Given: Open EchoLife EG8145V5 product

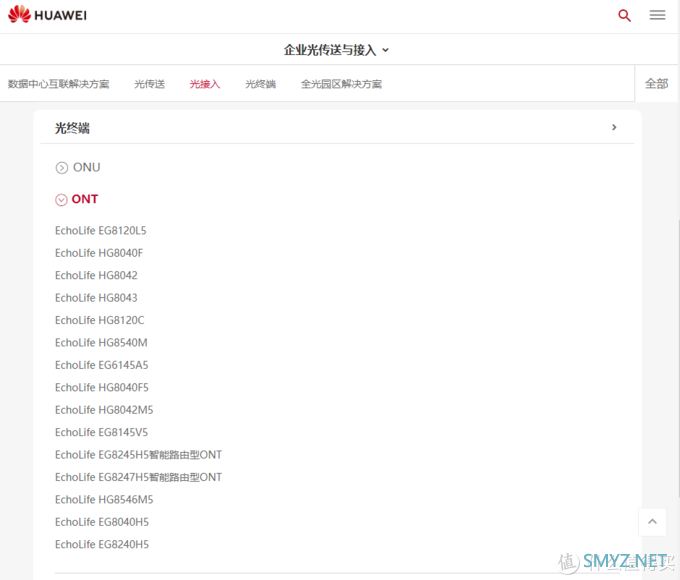Looking at the screenshot, I should coord(101,432).
